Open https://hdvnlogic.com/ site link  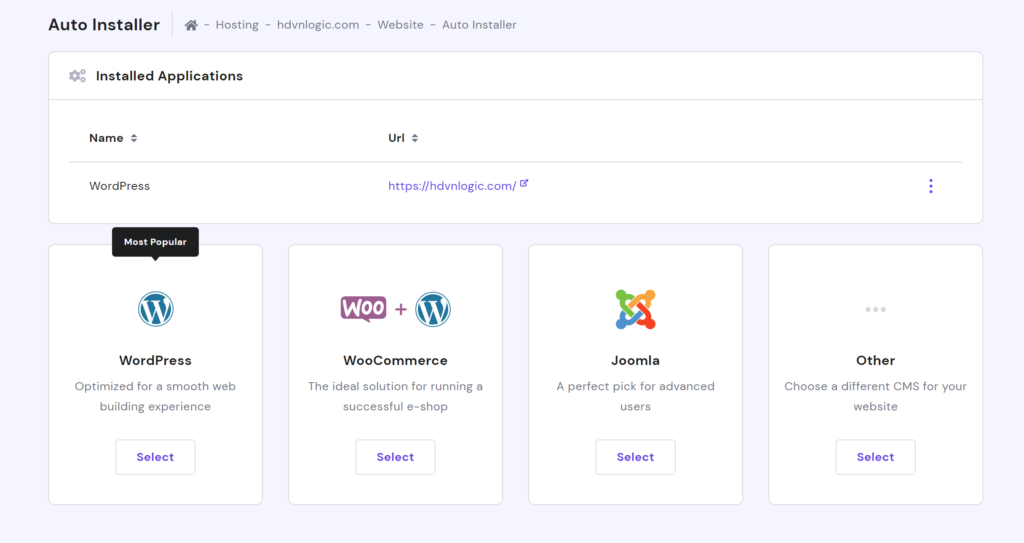coord(452,186)
